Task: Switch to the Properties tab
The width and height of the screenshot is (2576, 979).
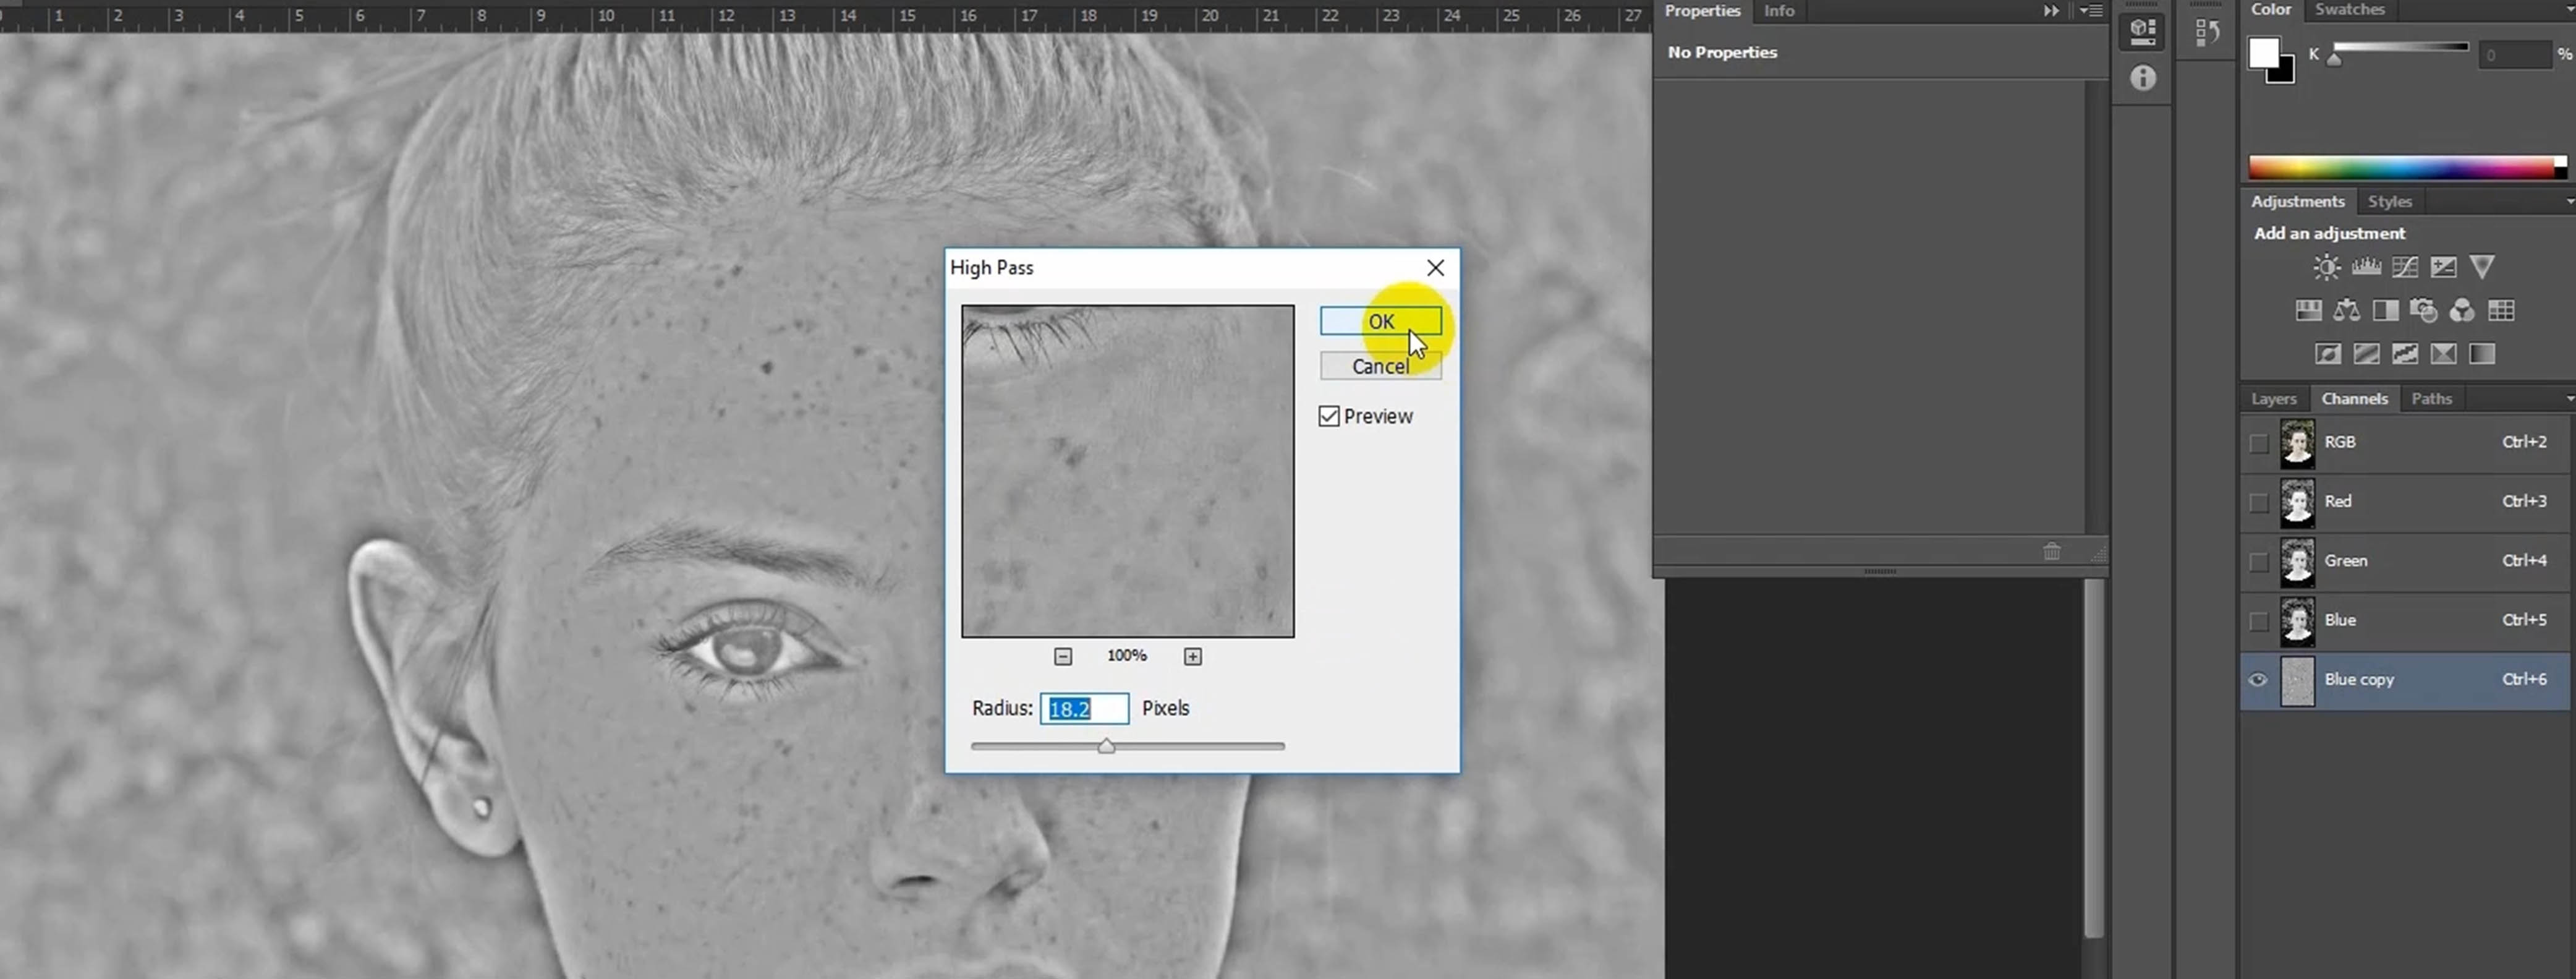Action: point(1702,11)
